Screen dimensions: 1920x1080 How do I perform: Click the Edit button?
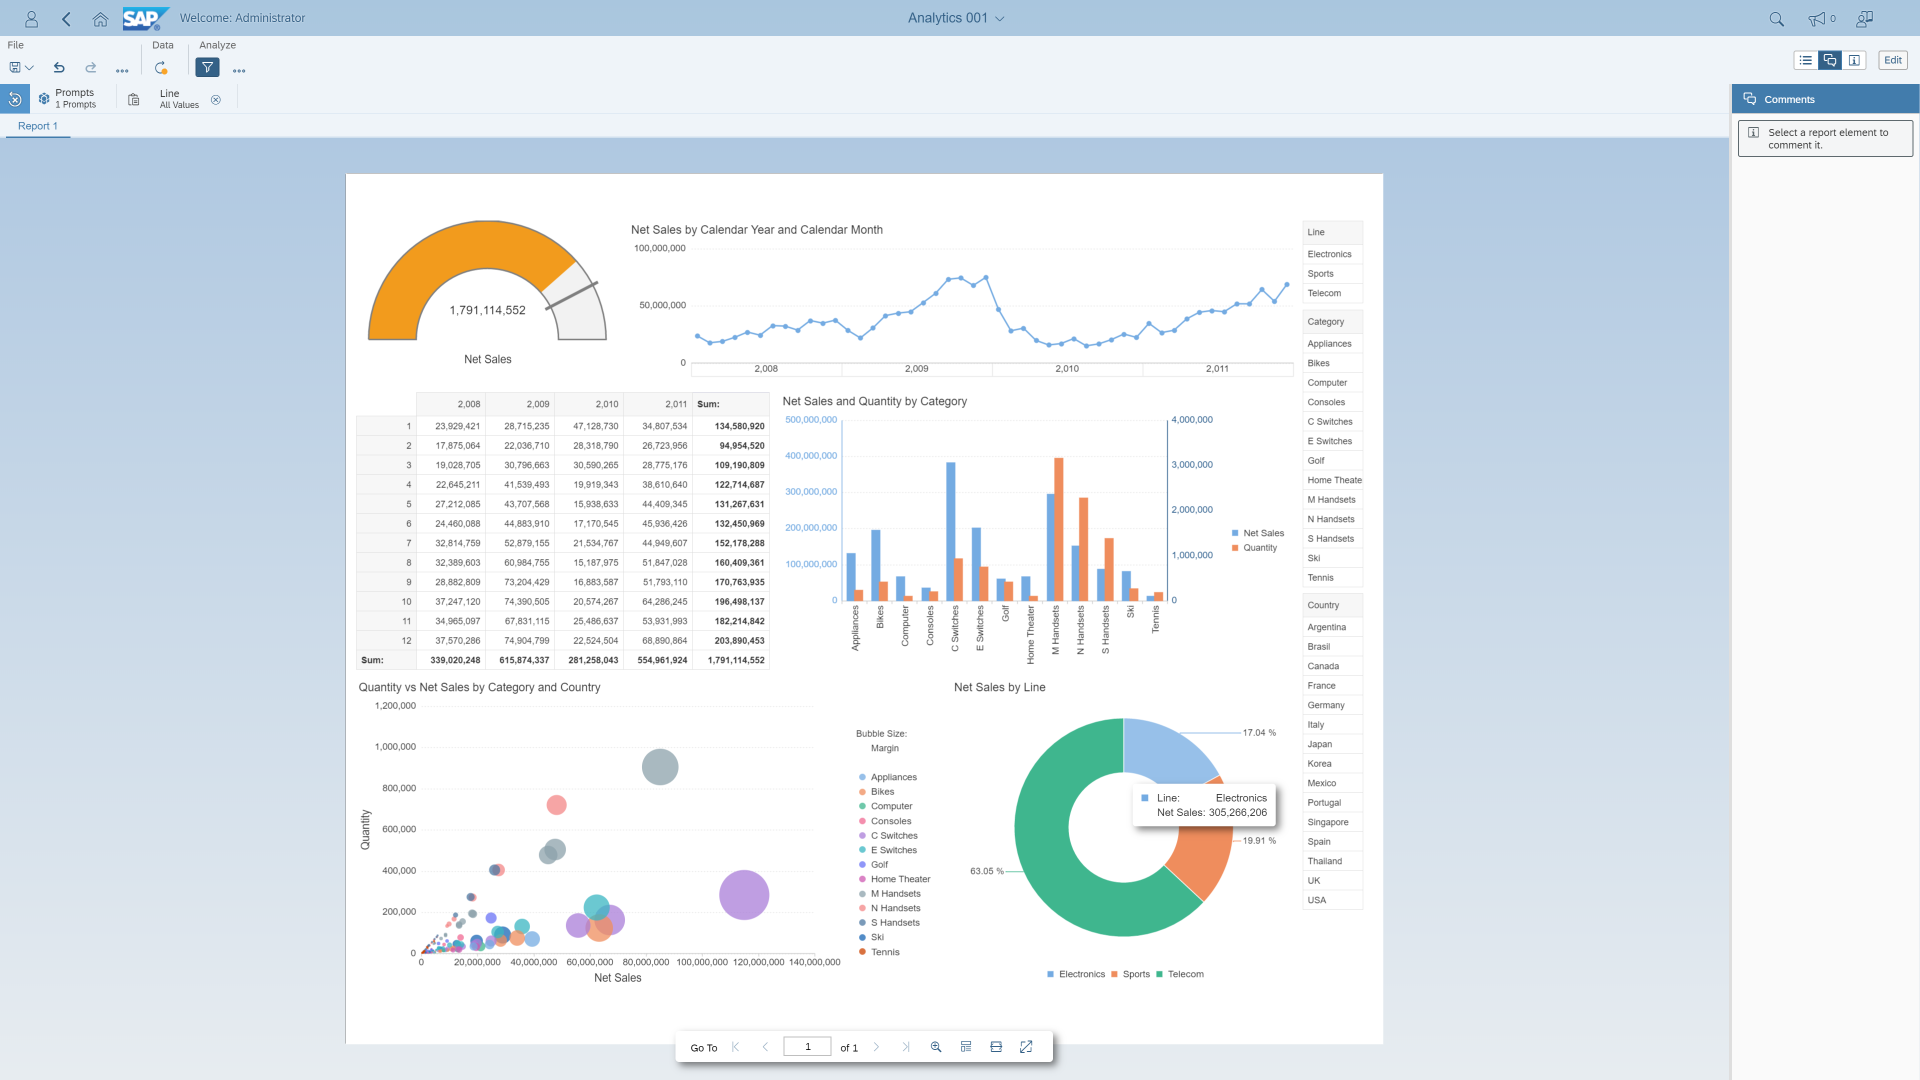click(x=1892, y=60)
